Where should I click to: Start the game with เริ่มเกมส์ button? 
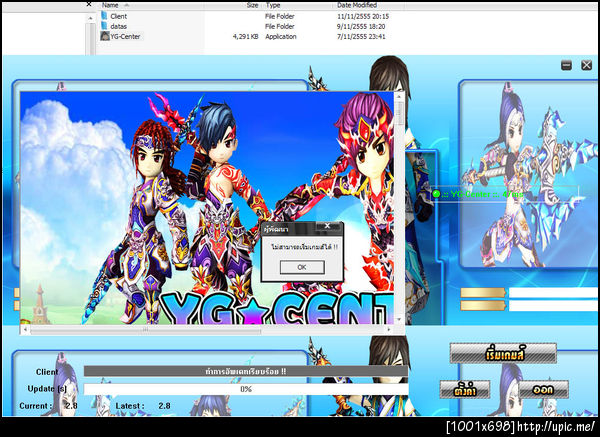504,354
